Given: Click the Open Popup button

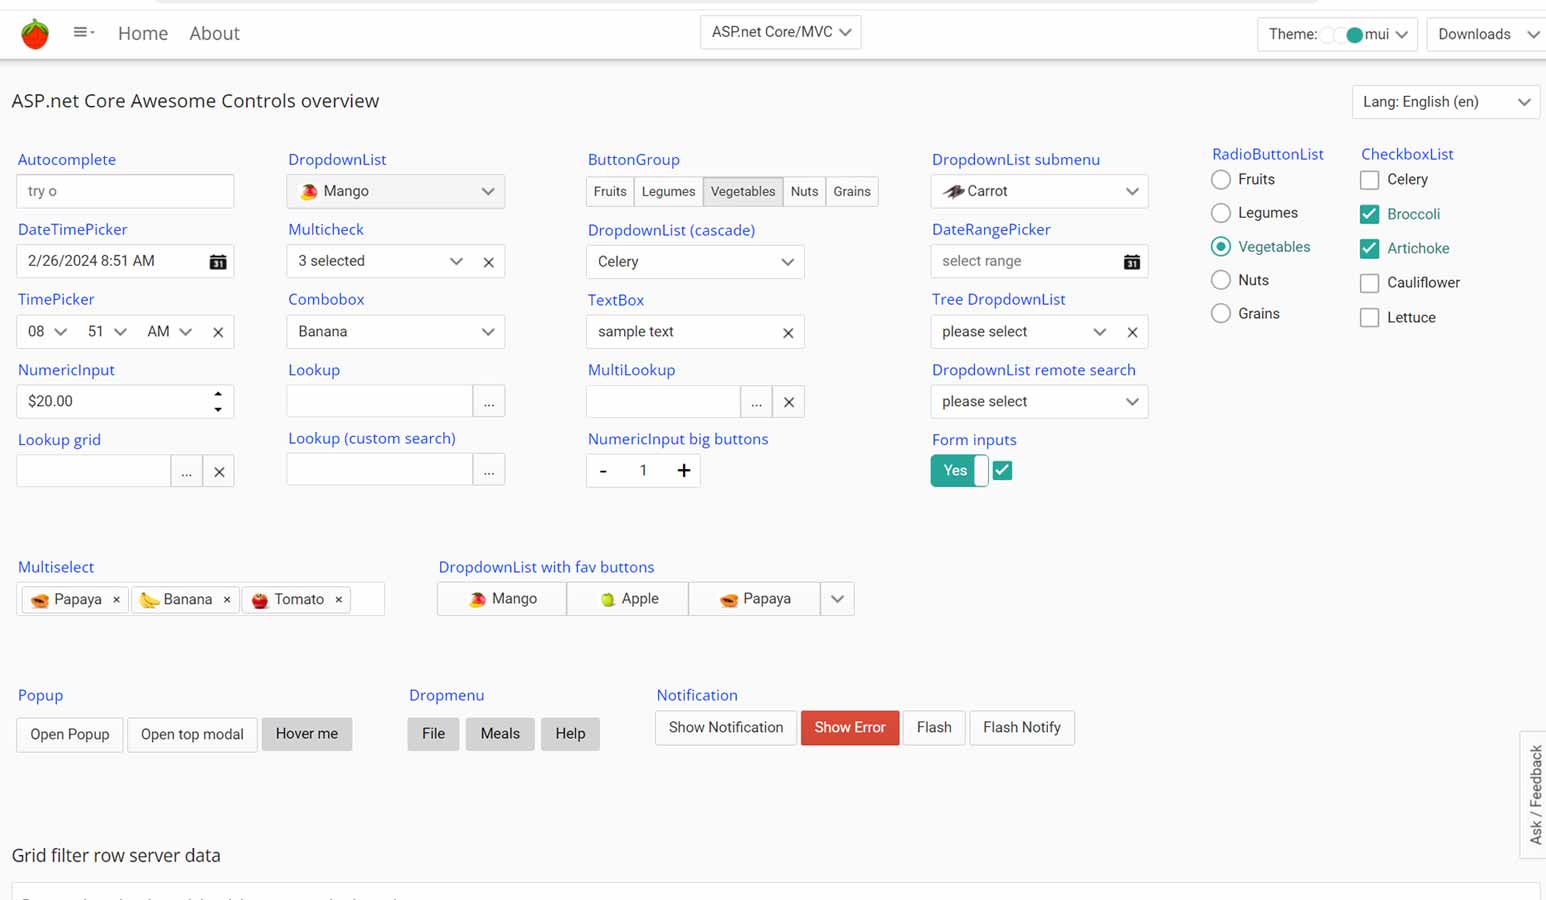Looking at the screenshot, I should [x=70, y=735].
